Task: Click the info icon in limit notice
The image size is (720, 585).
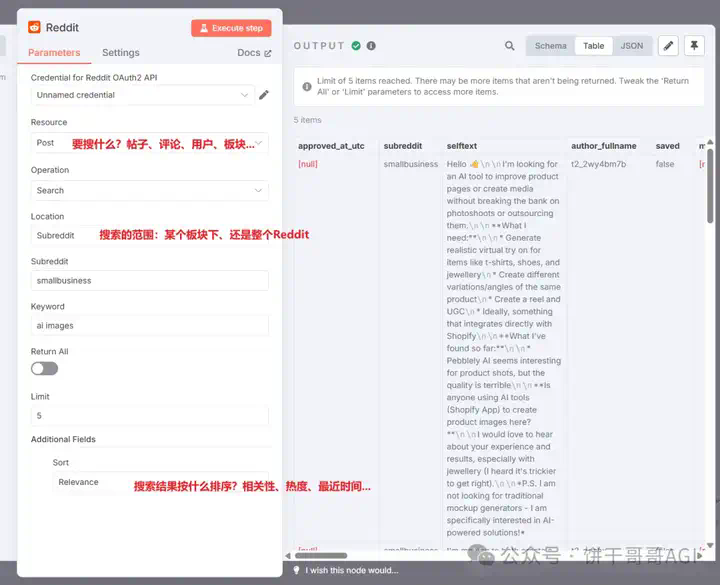Action: (x=307, y=86)
